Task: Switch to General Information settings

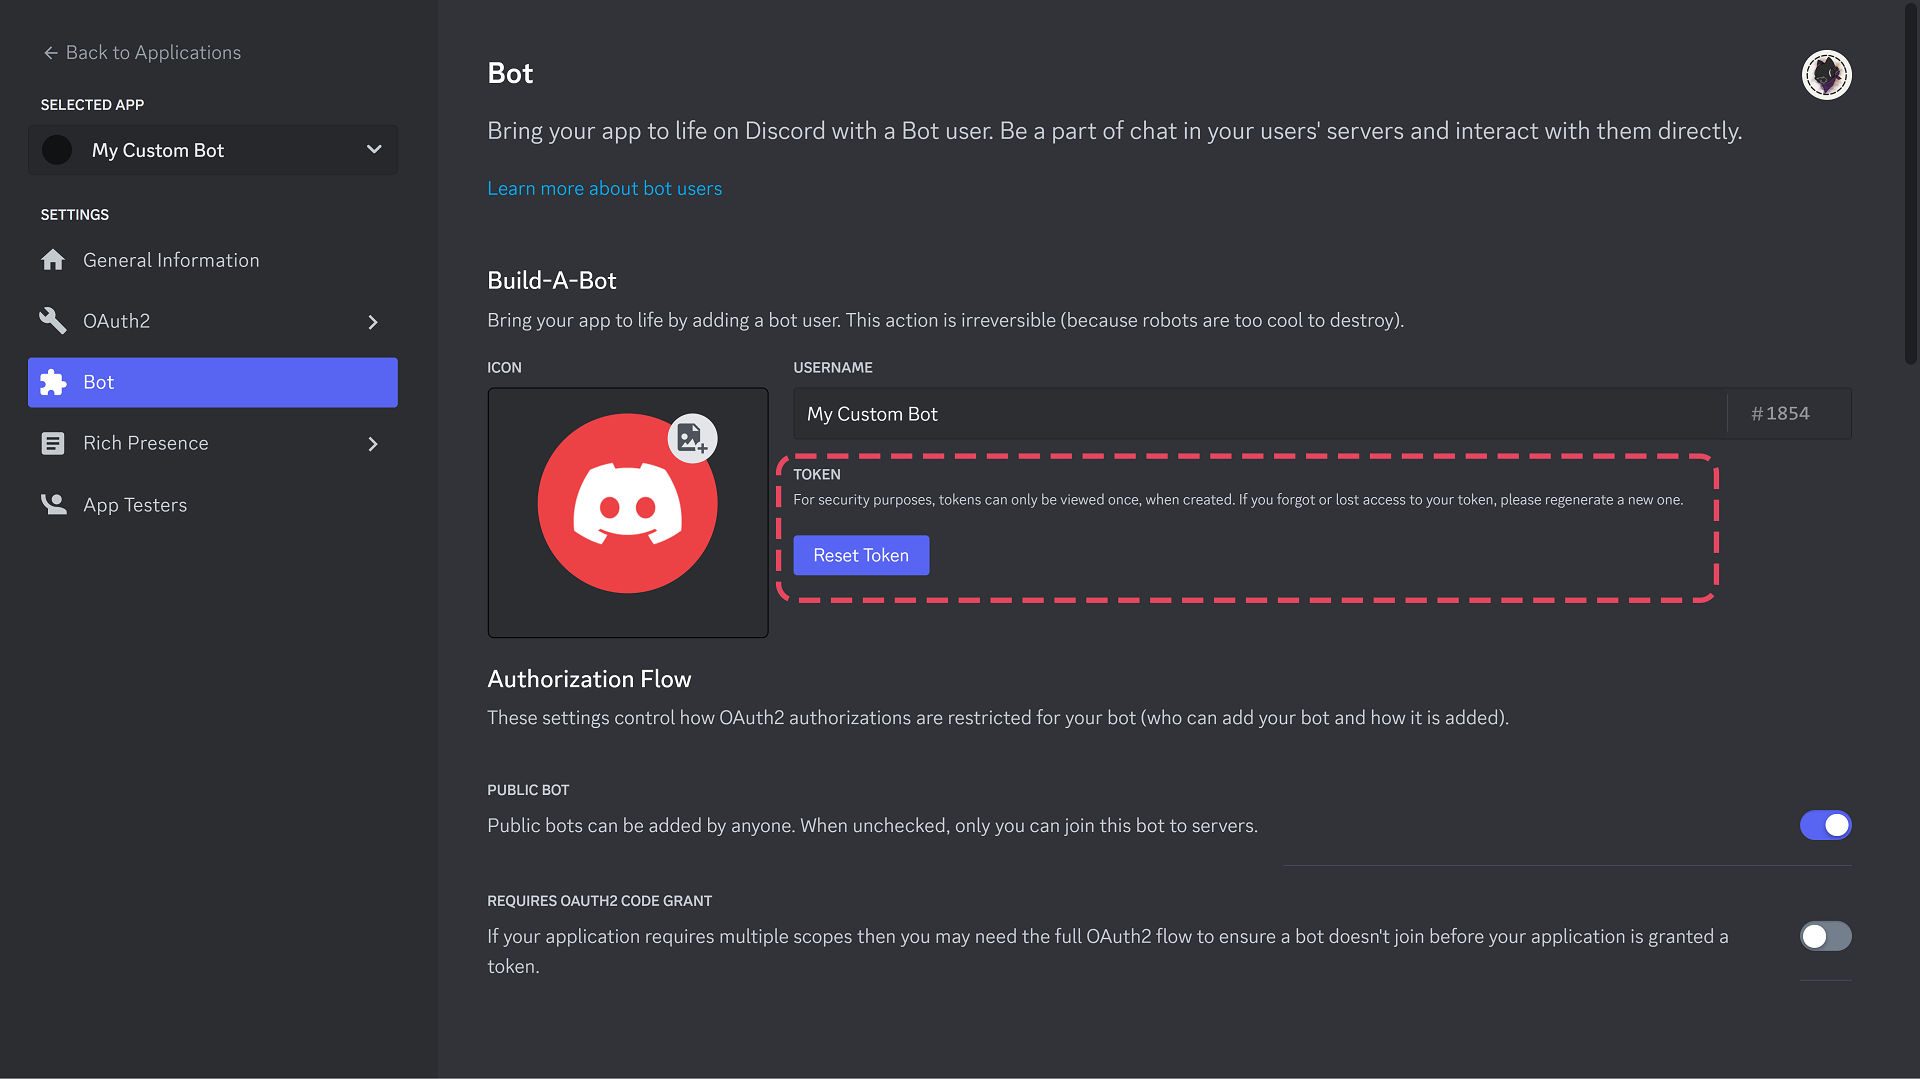Action: coord(170,259)
